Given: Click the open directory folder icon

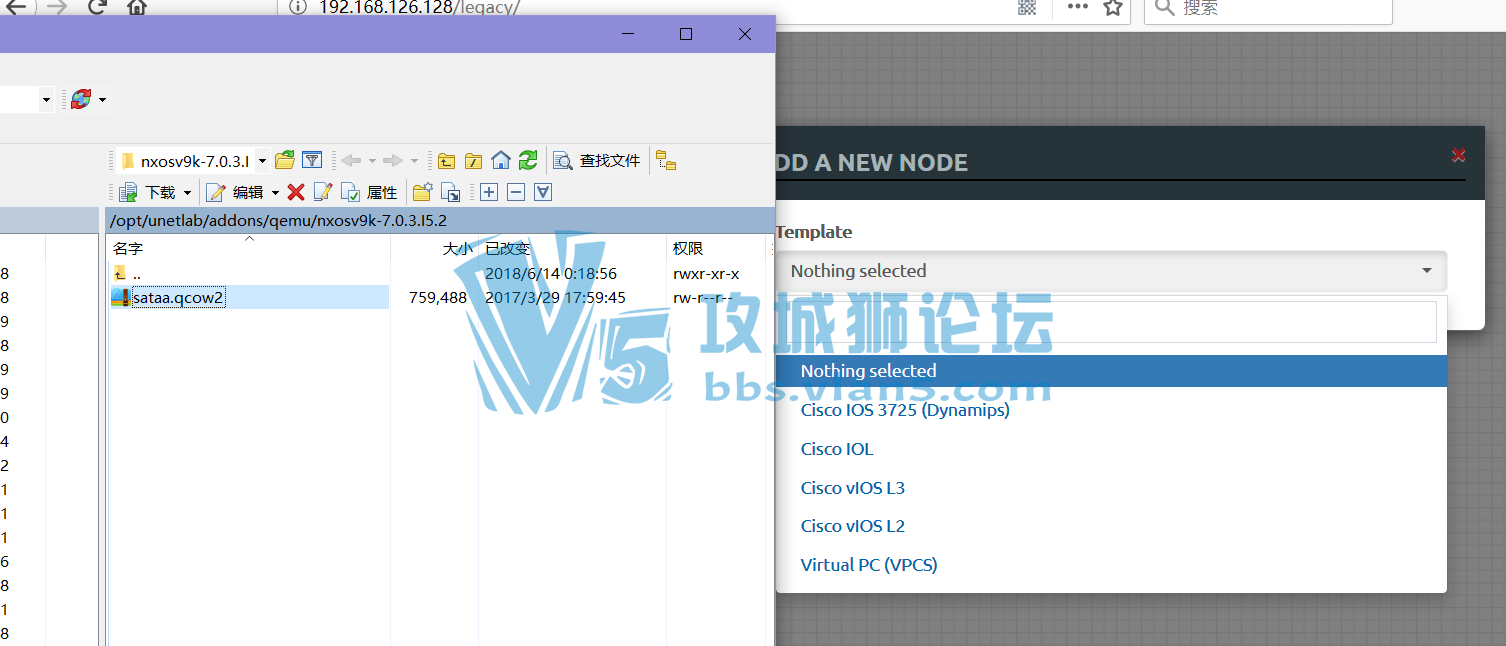Looking at the screenshot, I should tap(285, 160).
